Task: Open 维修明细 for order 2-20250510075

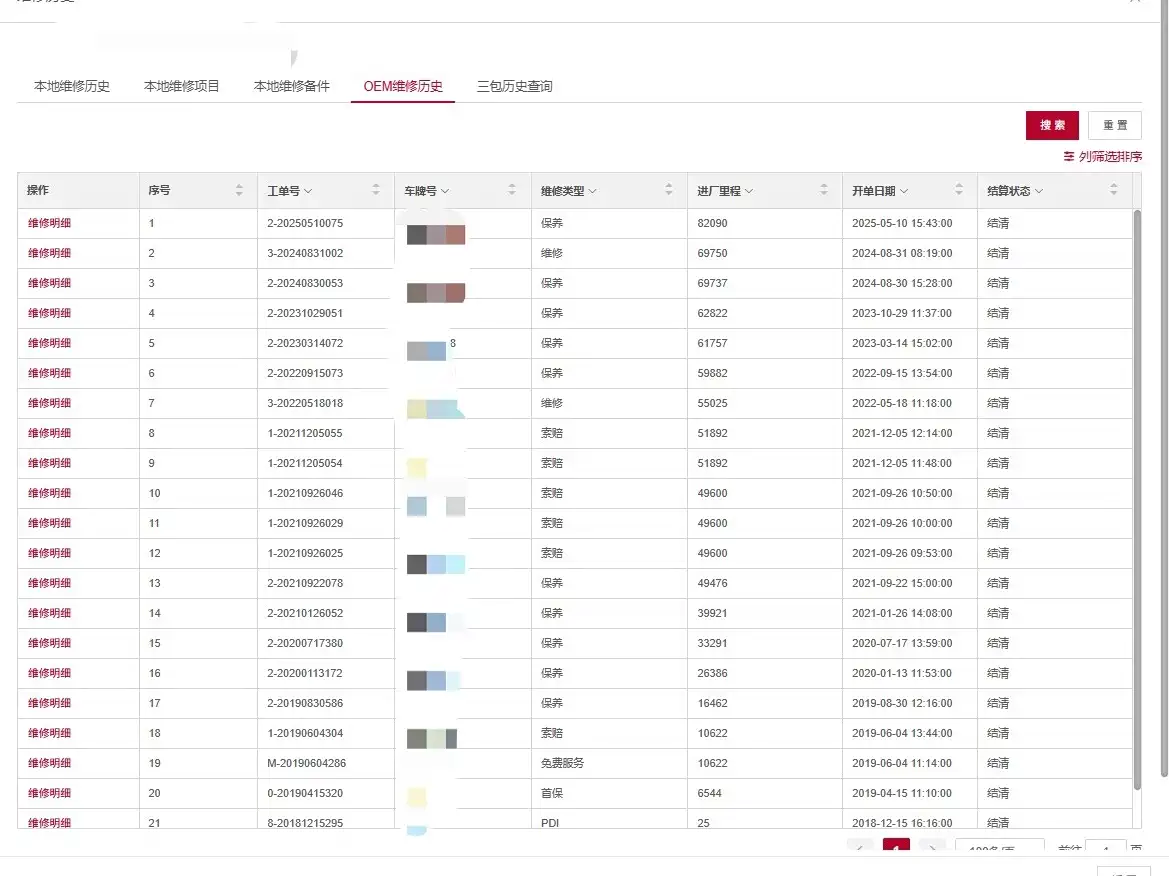Action: click(49, 223)
